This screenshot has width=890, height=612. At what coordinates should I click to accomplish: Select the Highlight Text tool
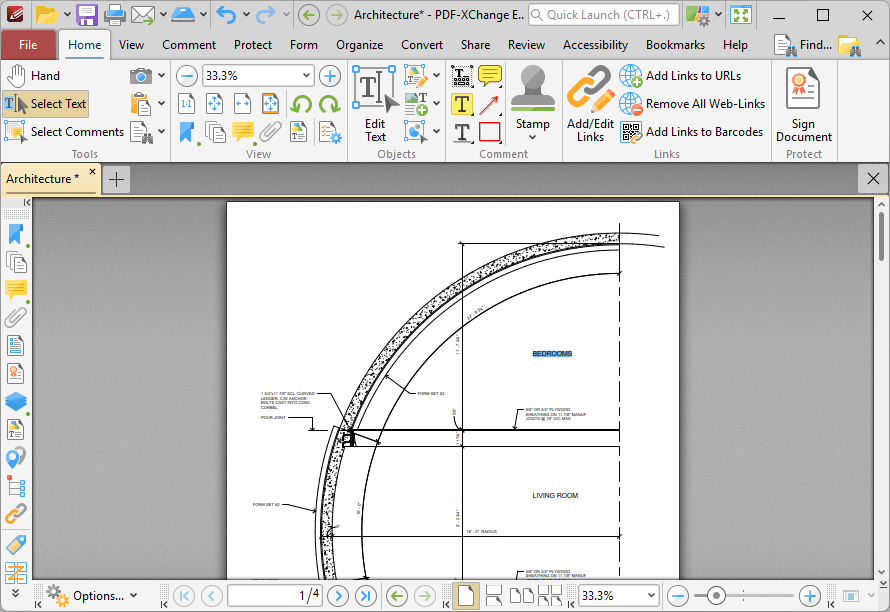pos(461,104)
